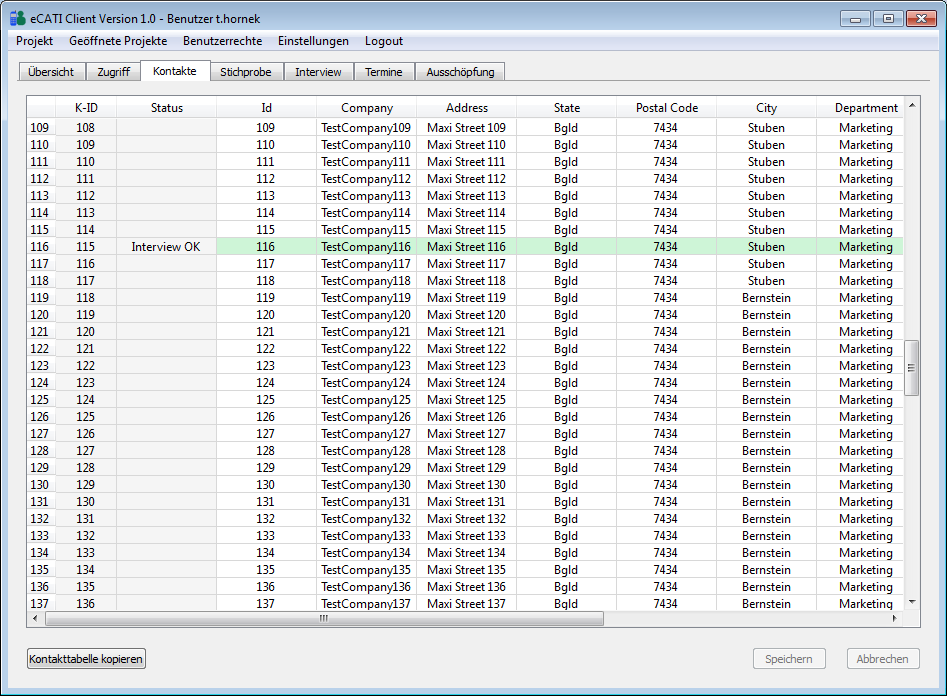The width and height of the screenshot is (947, 696).
Task: Click the horizontal scrollbar right arrow
Action: tap(894, 619)
